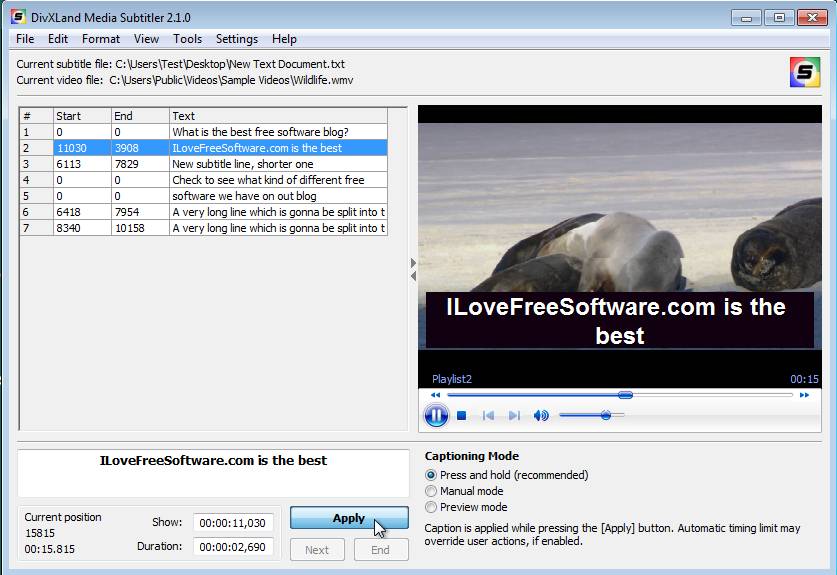Open the Settings menu

[x=237, y=39]
